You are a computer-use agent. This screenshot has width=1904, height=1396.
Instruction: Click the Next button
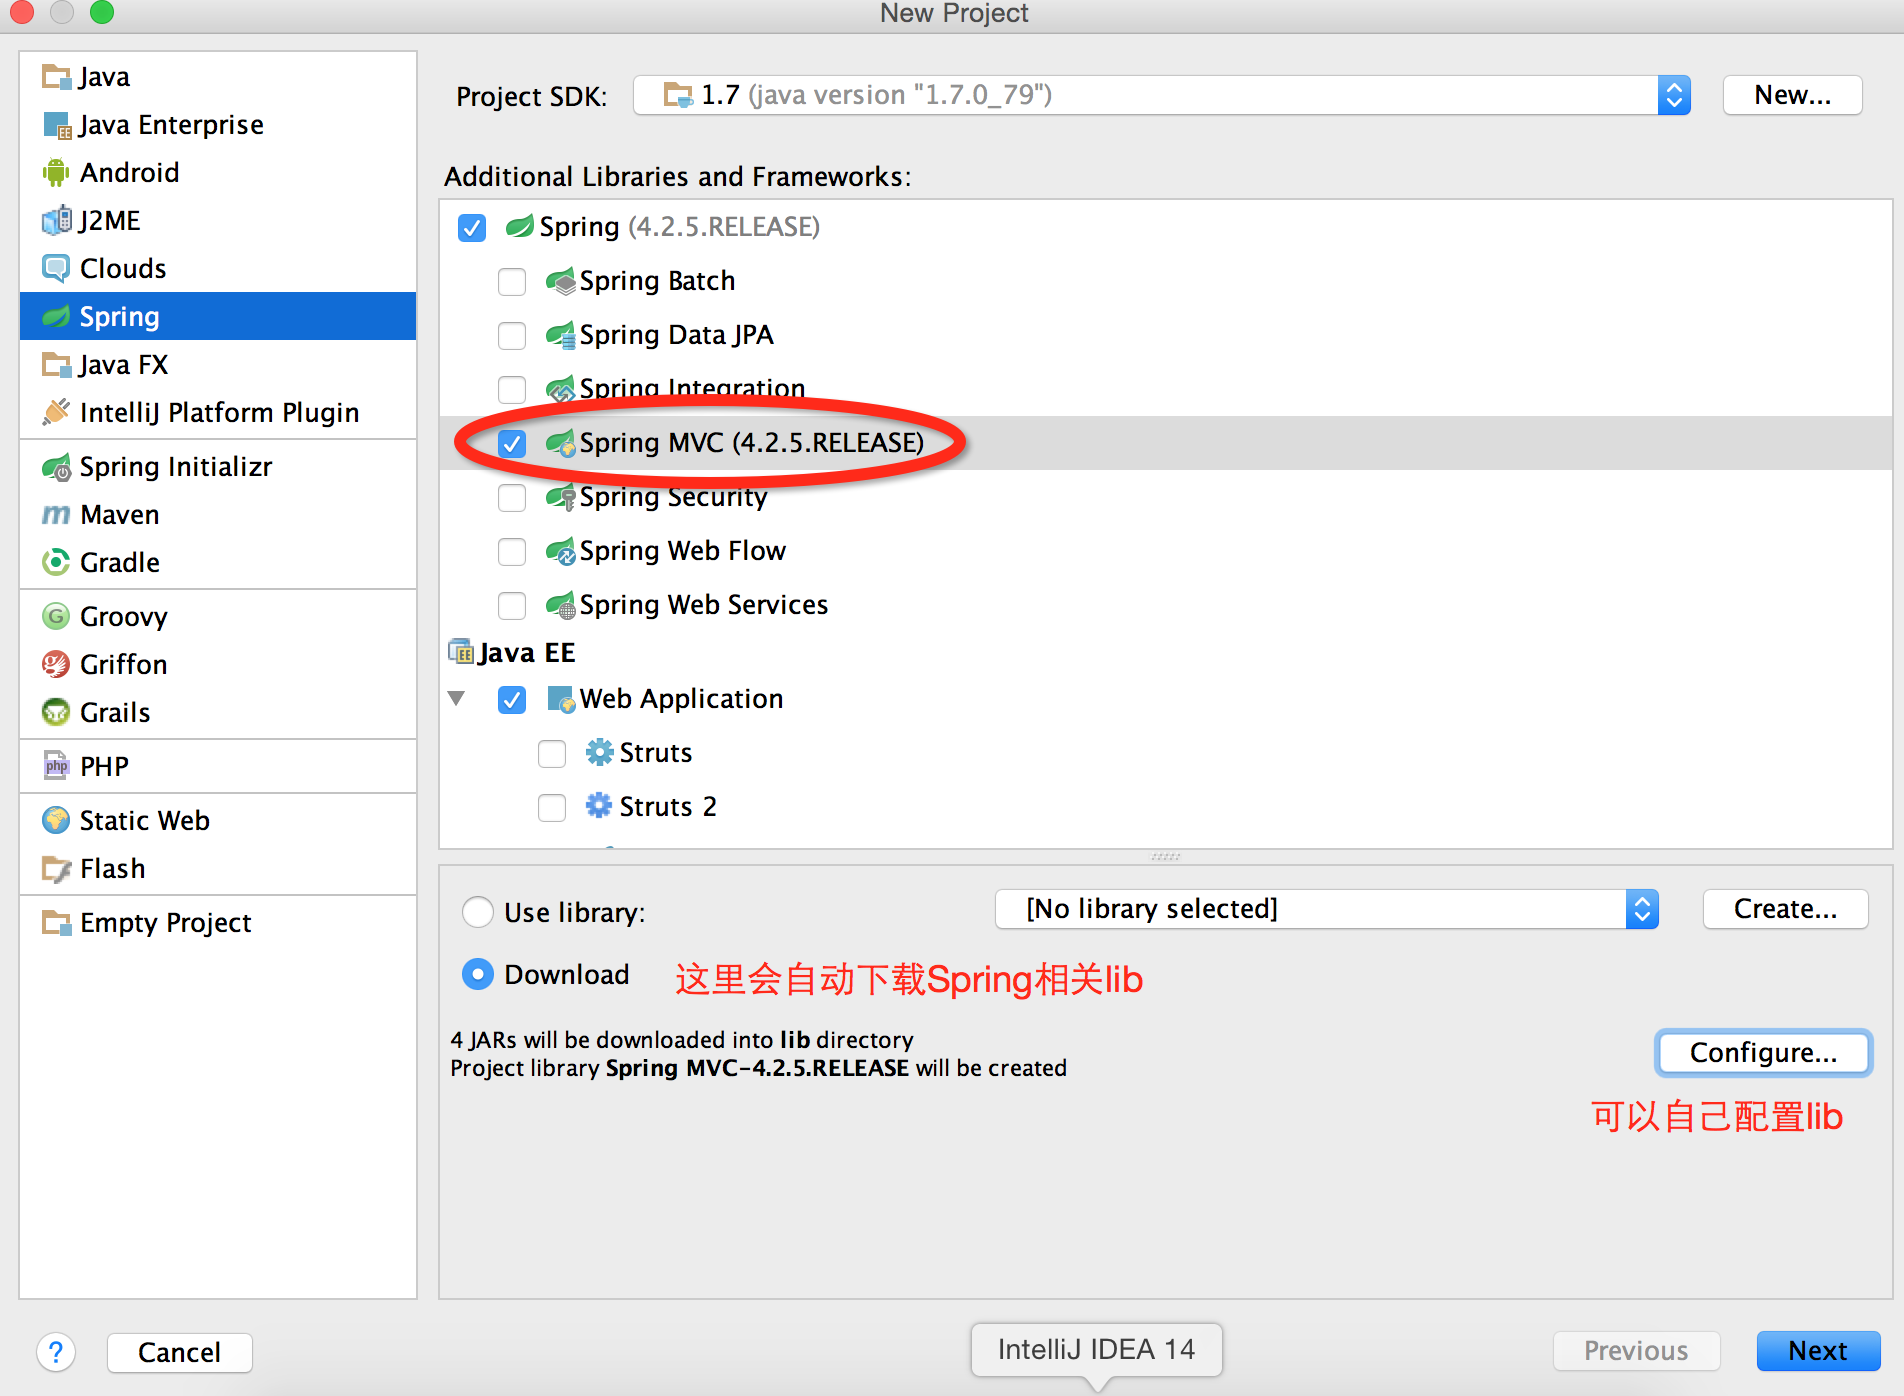1819,1351
